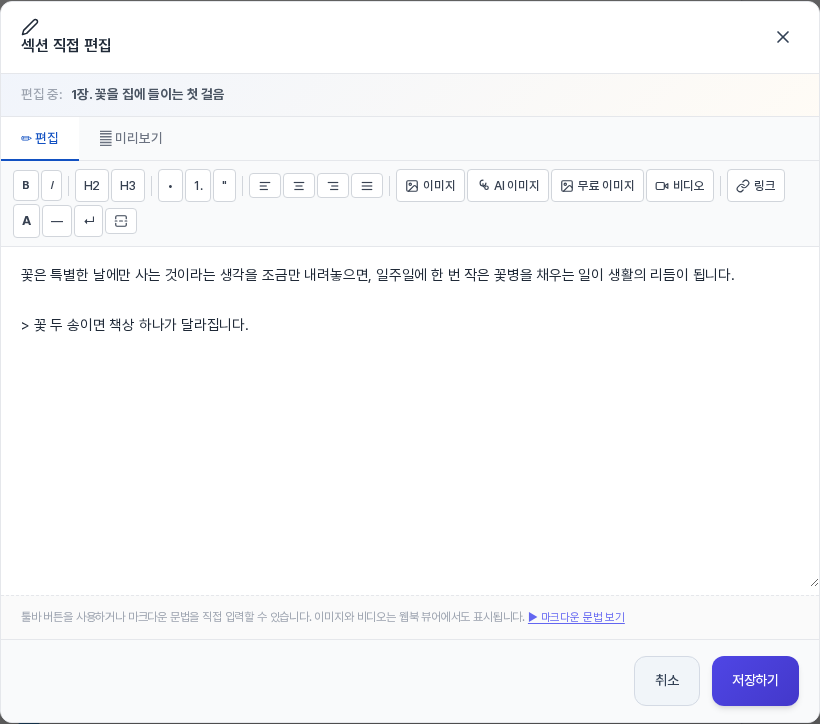This screenshot has width=820, height=724.
Task: Insert an image with 이미지 button
Action: click(430, 185)
